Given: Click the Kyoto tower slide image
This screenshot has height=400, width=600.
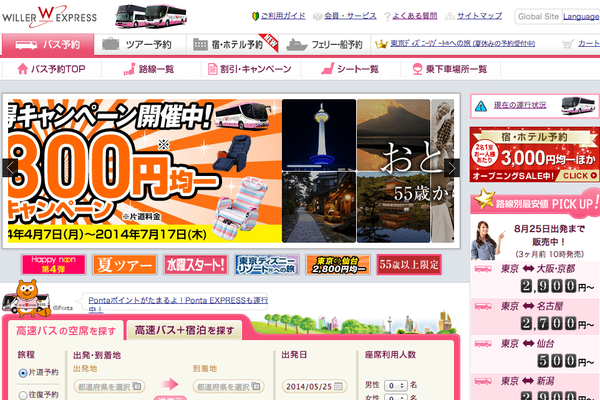Looking at the screenshot, I should pyautogui.click(x=319, y=135).
